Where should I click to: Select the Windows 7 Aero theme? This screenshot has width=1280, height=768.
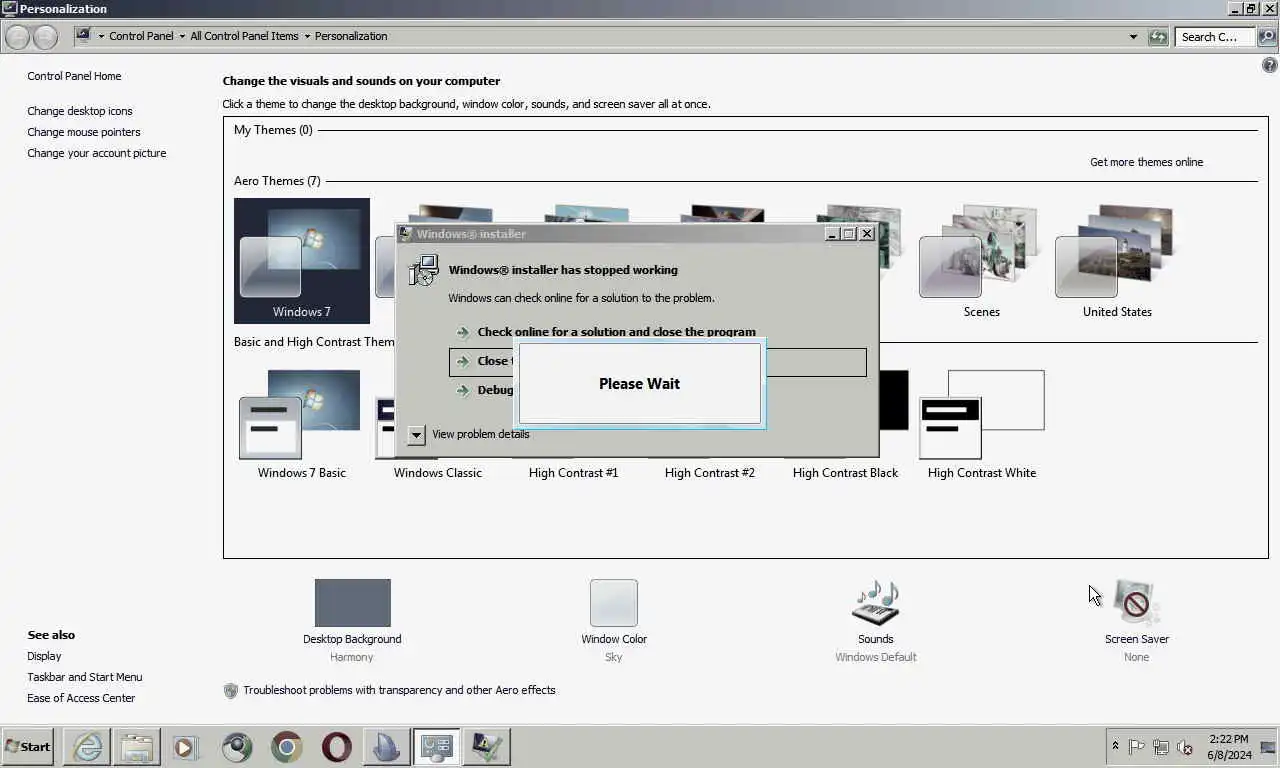(x=301, y=261)
